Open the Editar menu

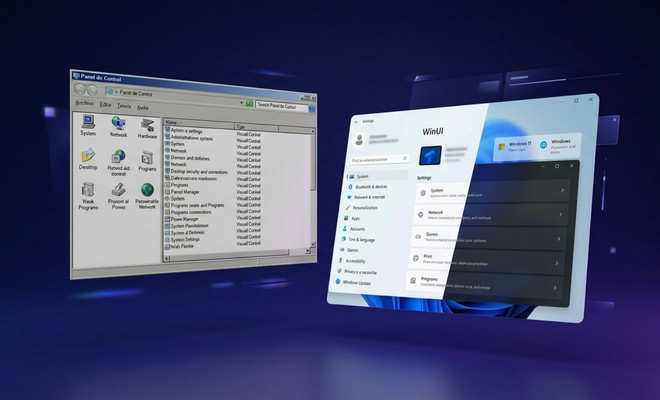[x=106, y=105]
